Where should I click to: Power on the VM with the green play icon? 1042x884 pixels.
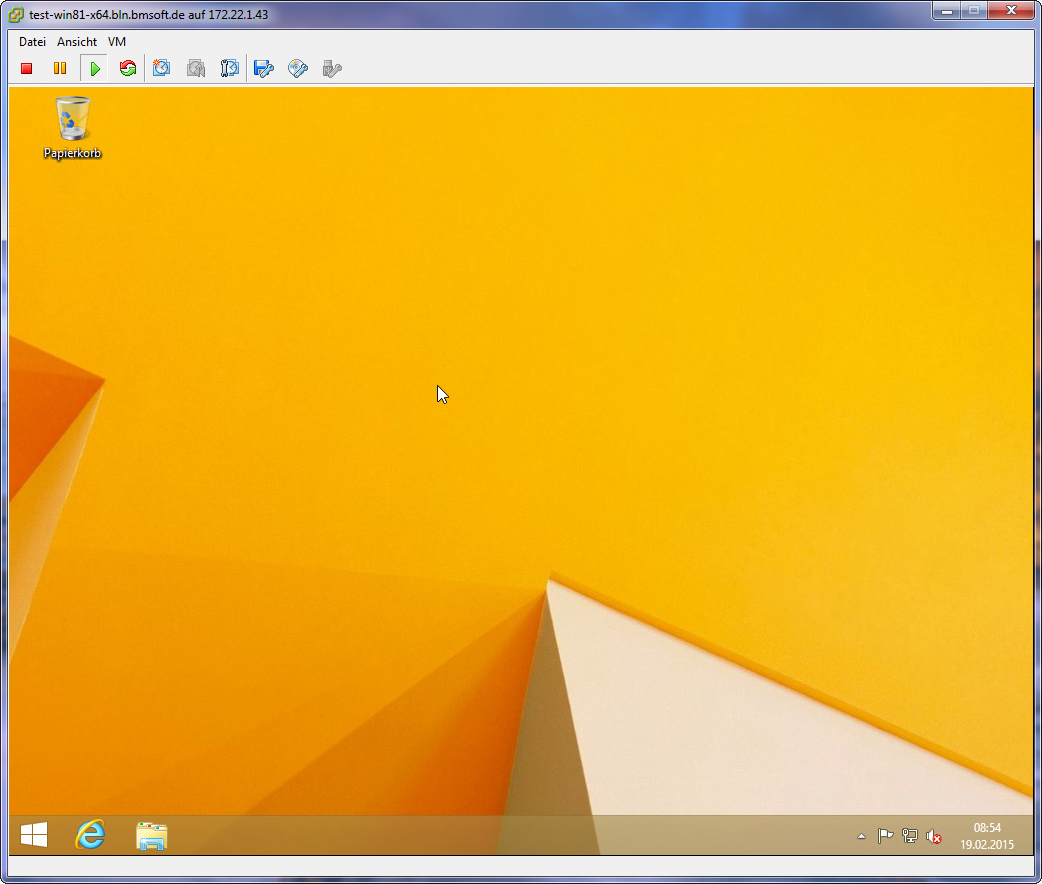[x=94, y=68]
